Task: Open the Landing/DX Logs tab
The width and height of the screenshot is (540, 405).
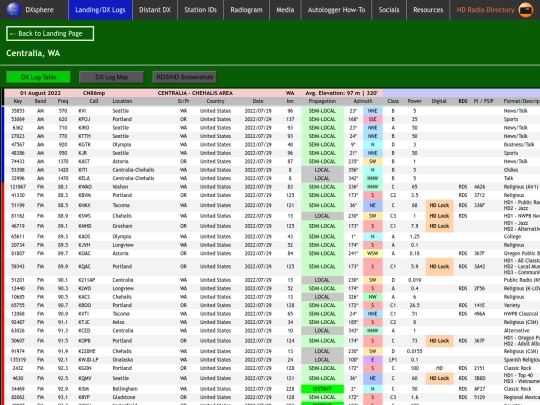Action: click(x=100, y=10)
